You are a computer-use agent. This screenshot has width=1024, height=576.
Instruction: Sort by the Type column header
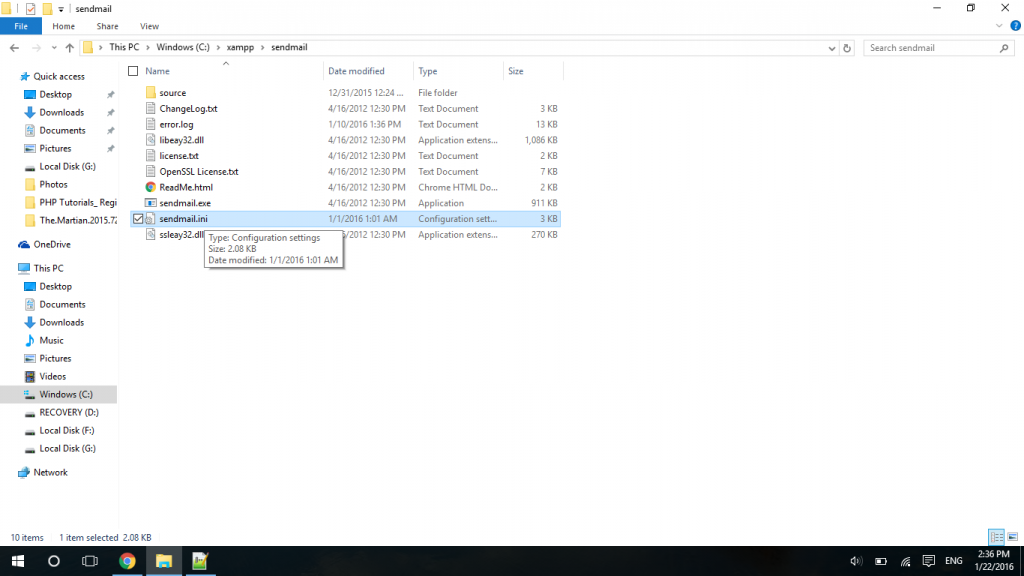(x=428, y=71)
